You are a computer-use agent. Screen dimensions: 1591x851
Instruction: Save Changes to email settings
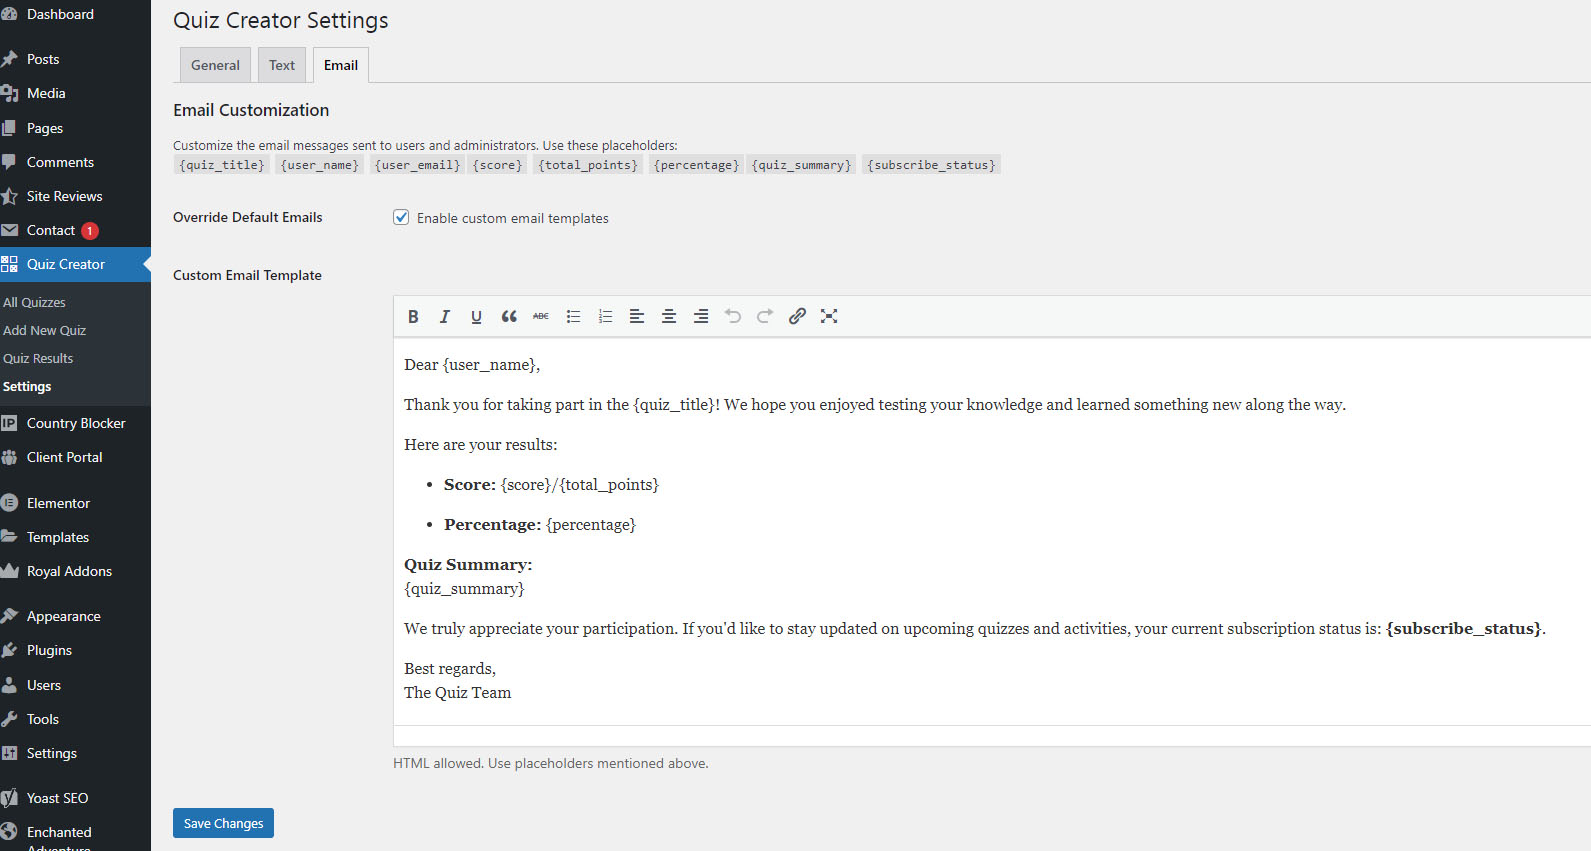[223, 823]
